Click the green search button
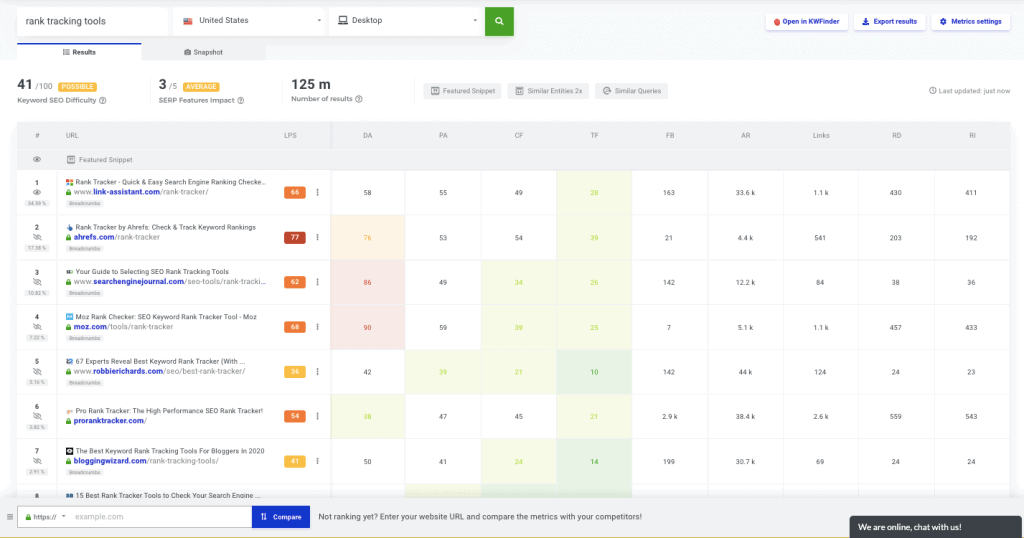 [499, 21]
